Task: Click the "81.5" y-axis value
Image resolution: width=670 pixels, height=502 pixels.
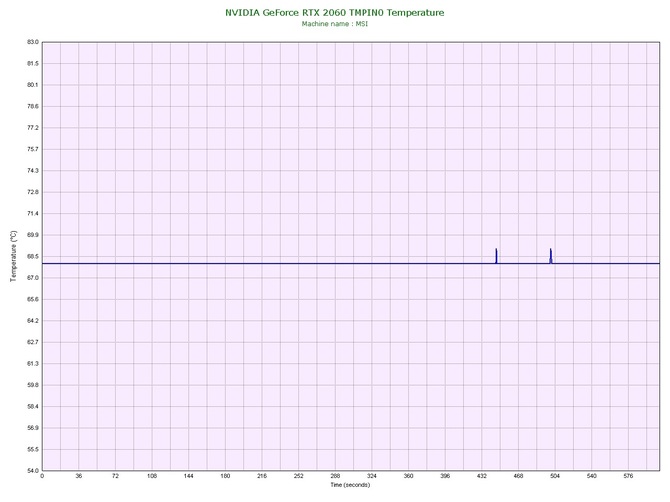Action: coord(33,63)
